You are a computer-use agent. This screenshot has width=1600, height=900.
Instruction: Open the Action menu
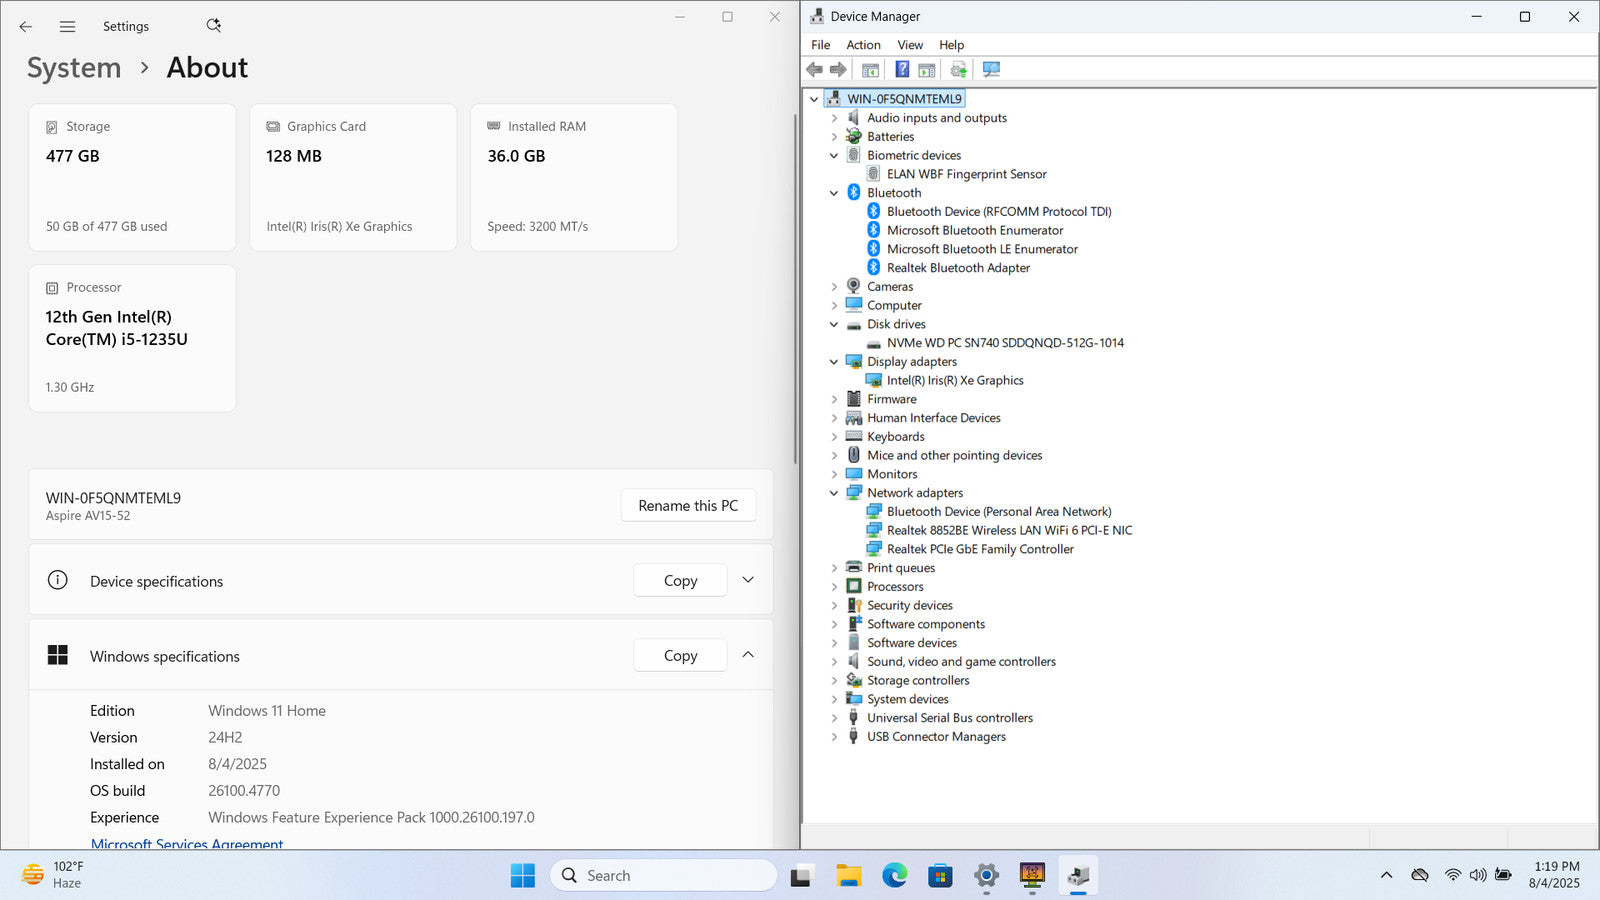pos(863,45)
